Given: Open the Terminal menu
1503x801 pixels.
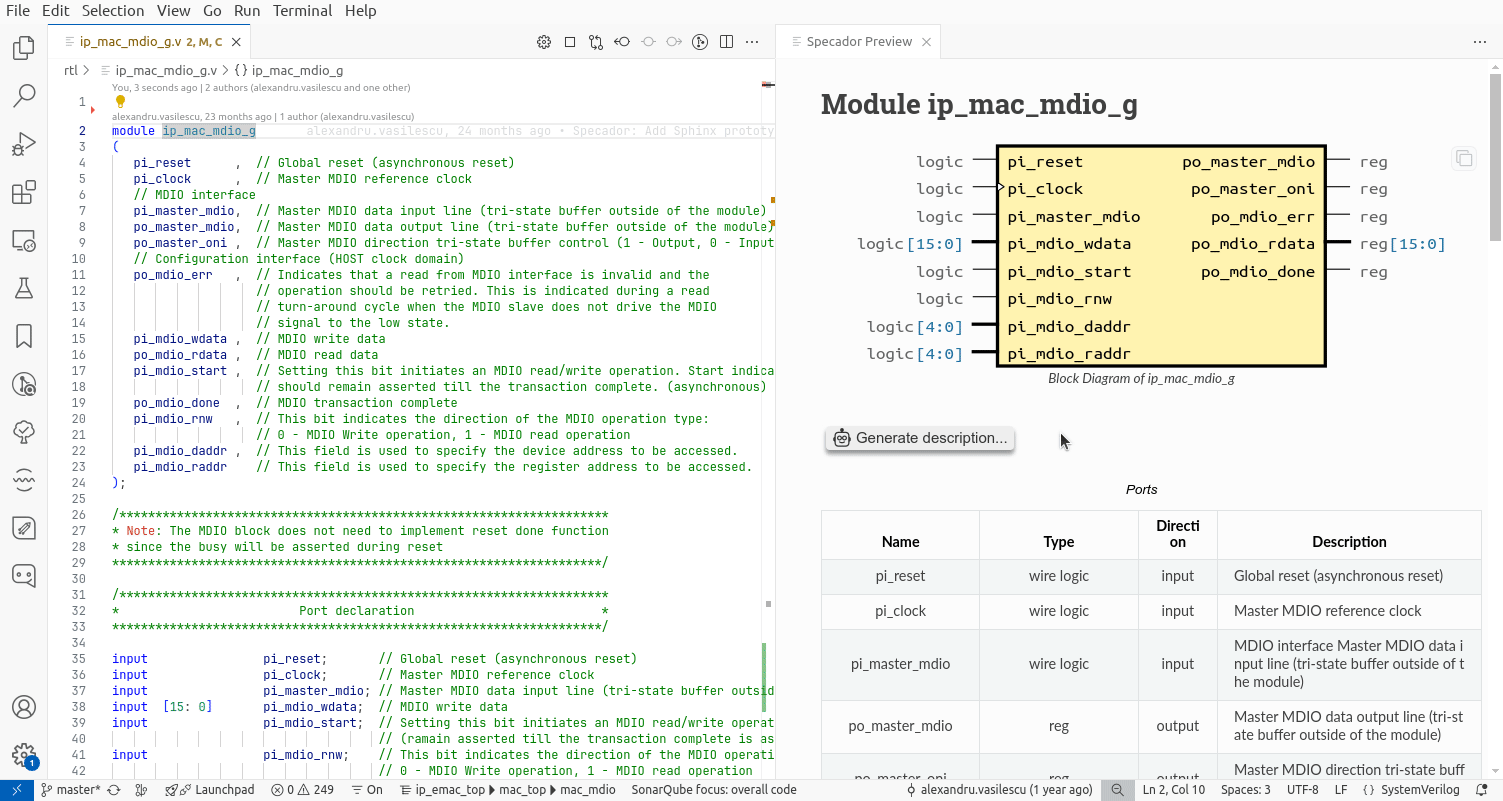Looking at the screenshot, I should tap(302, 11).
